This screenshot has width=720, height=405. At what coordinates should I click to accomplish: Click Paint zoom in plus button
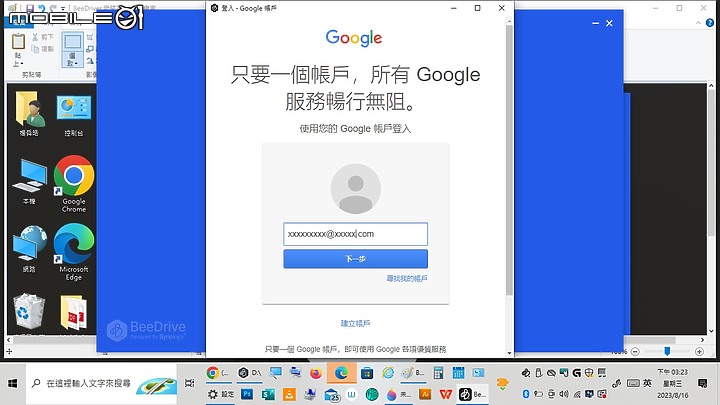(699, 352)
